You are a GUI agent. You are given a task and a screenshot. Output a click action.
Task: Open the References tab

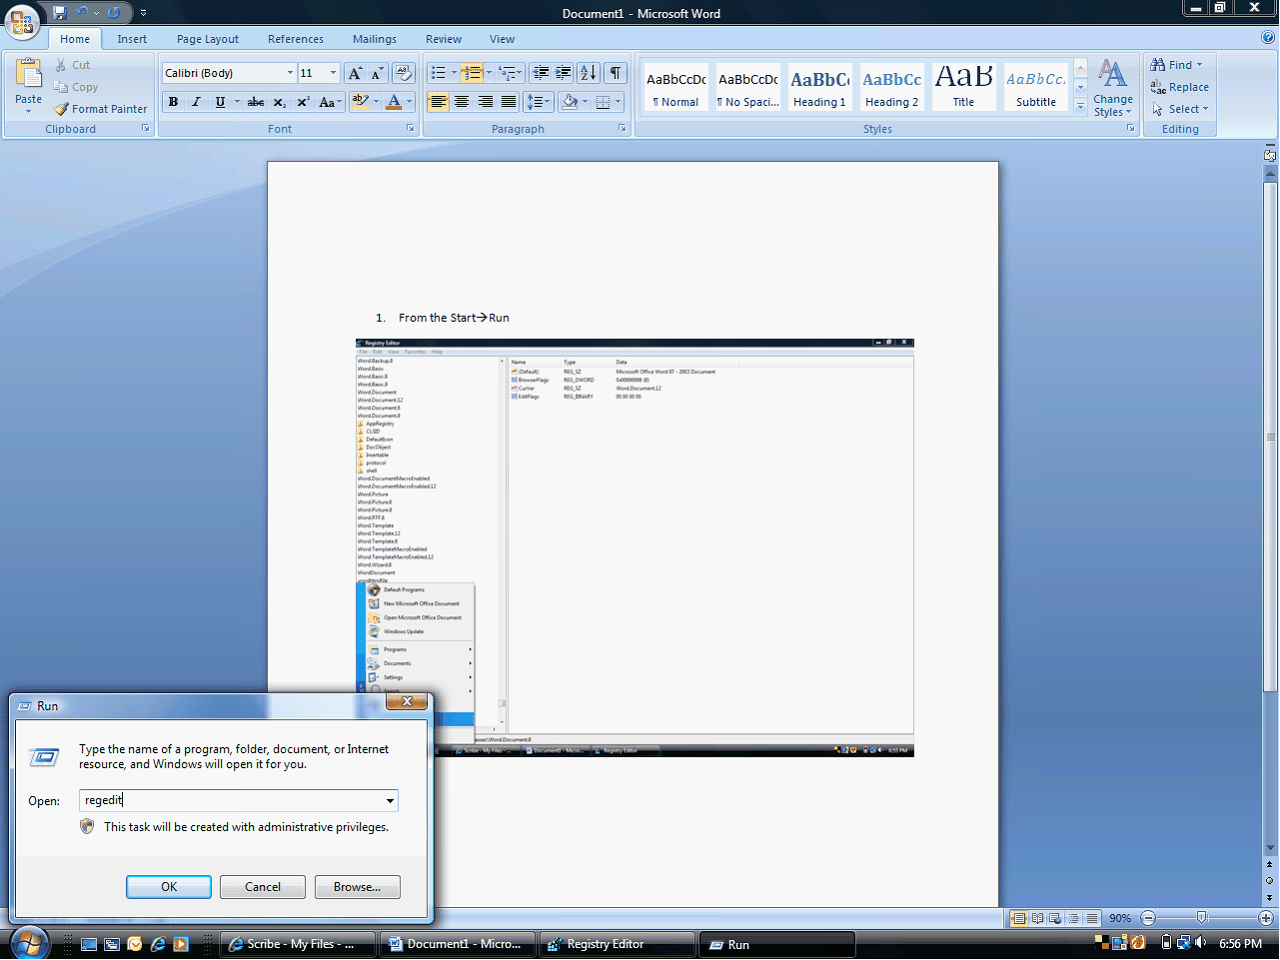pos(296,39)
